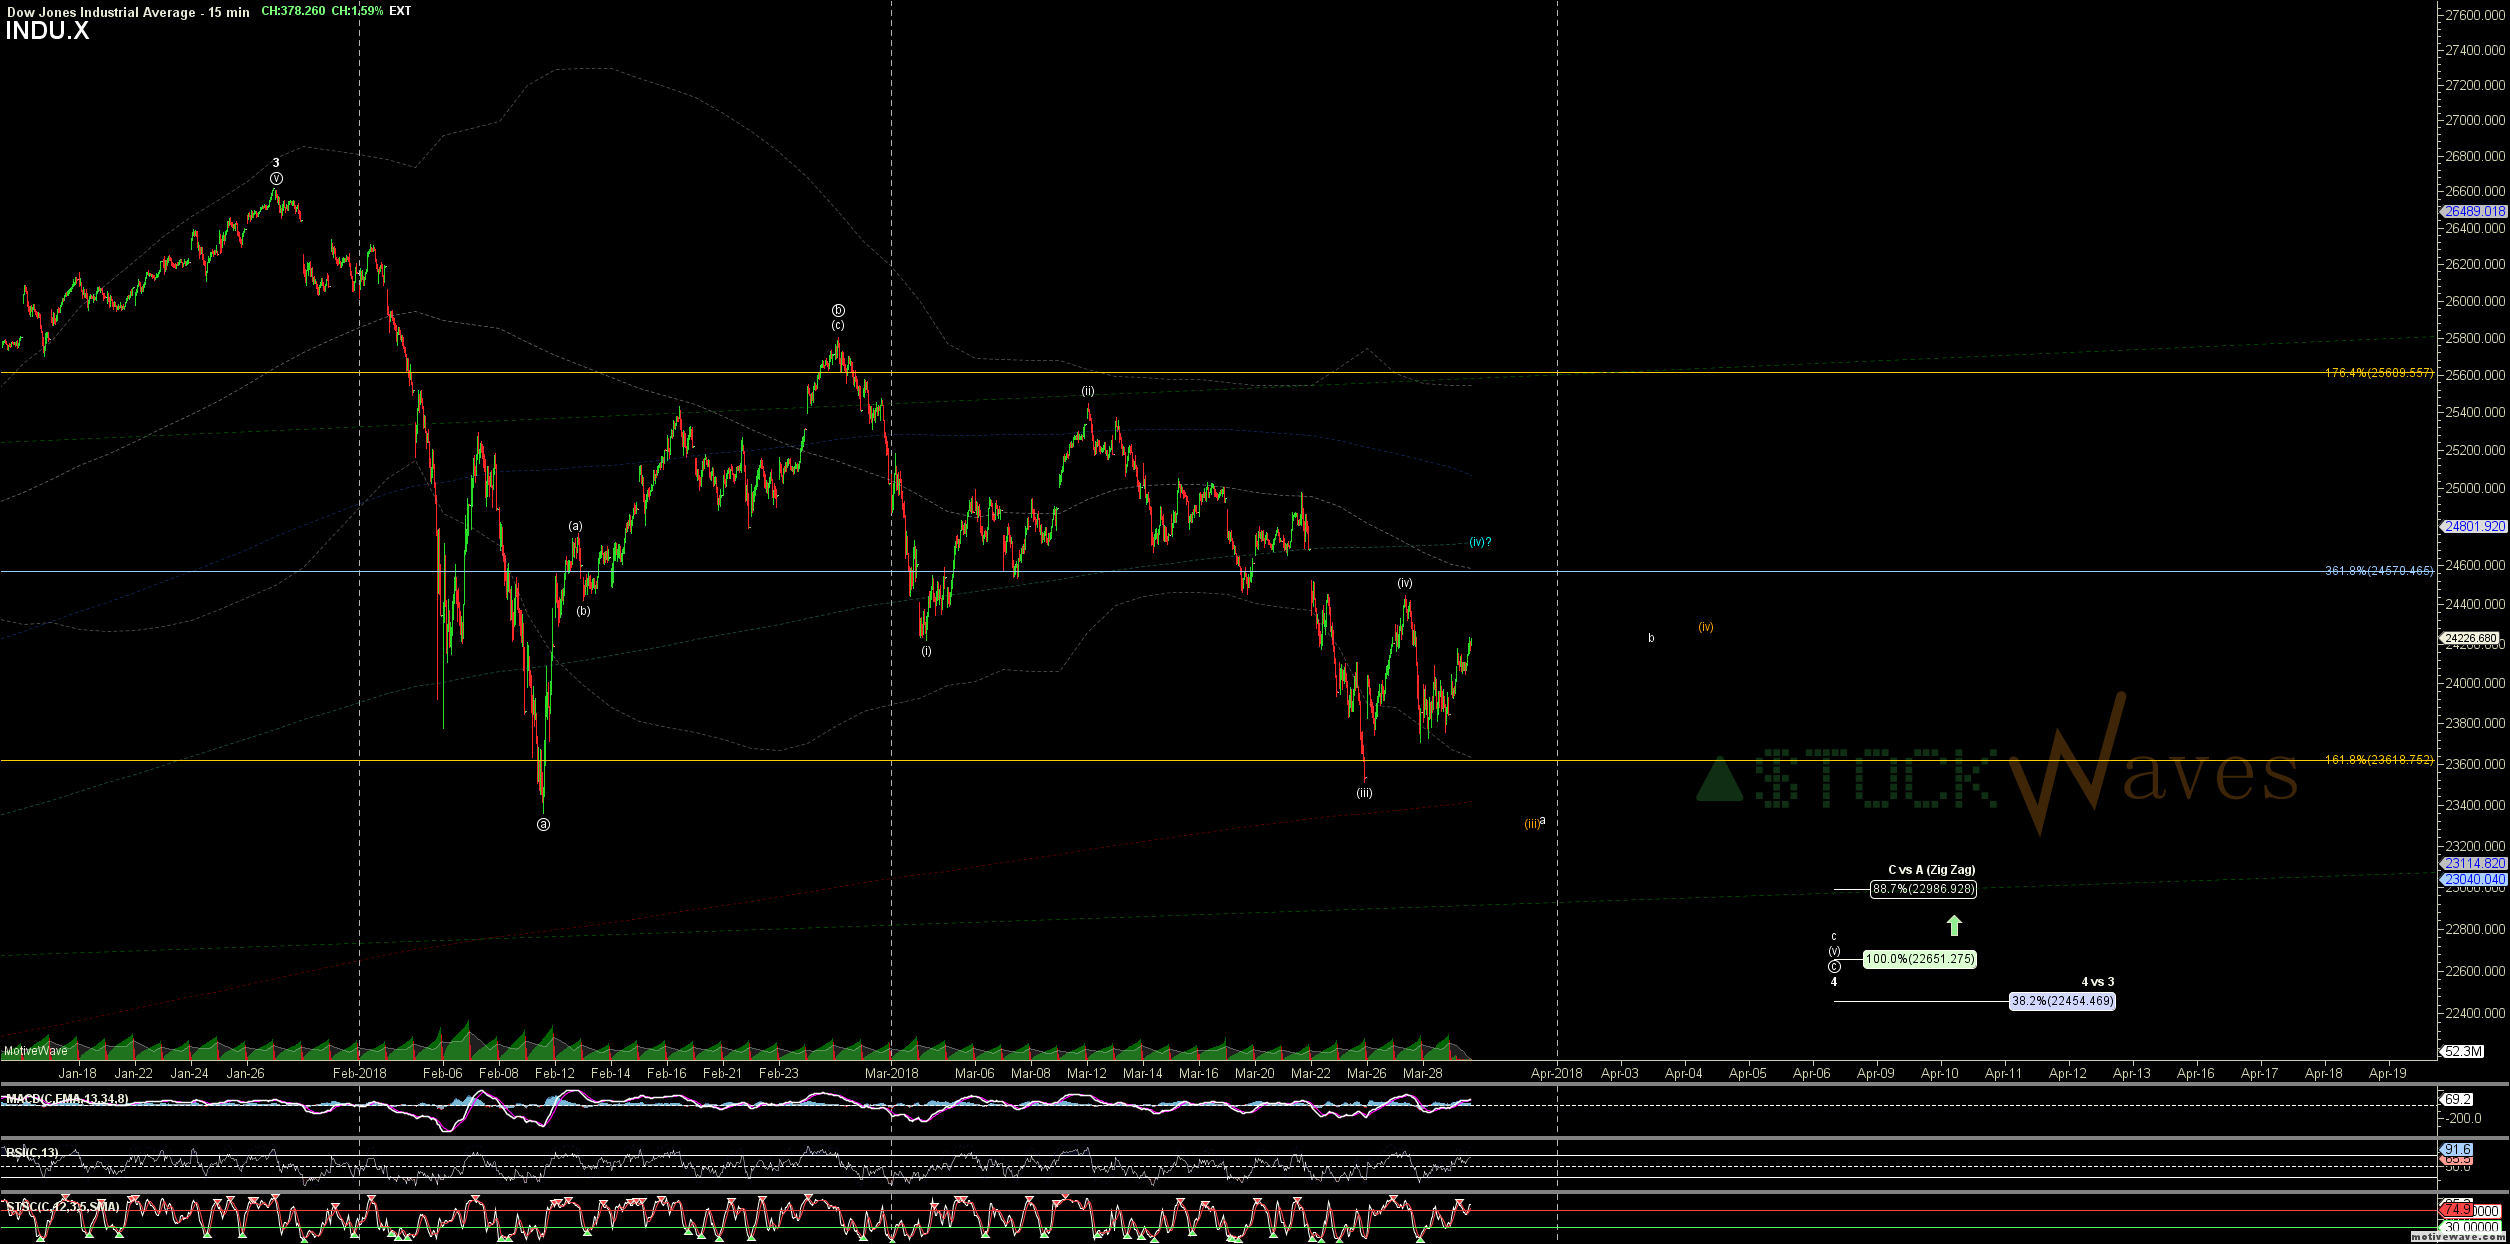Click the circled v label under wave 3
The image size is (2510, 1244).
(276, 178)
